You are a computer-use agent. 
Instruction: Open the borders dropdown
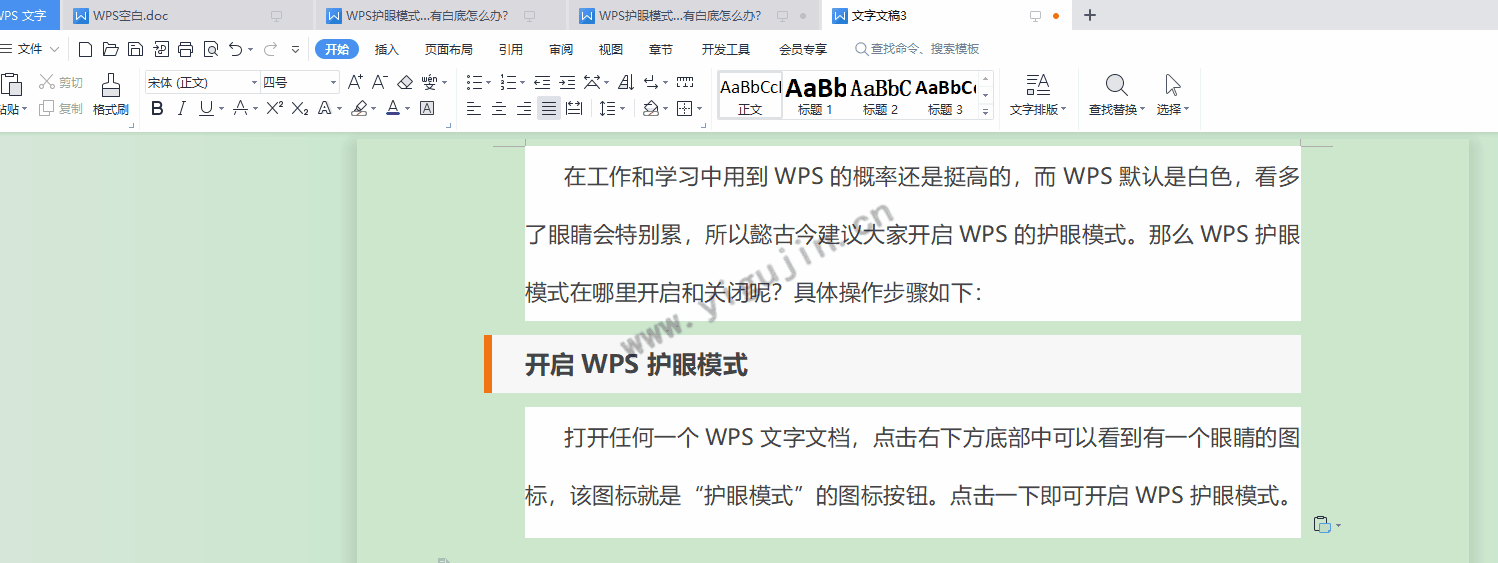pos(698,109)
